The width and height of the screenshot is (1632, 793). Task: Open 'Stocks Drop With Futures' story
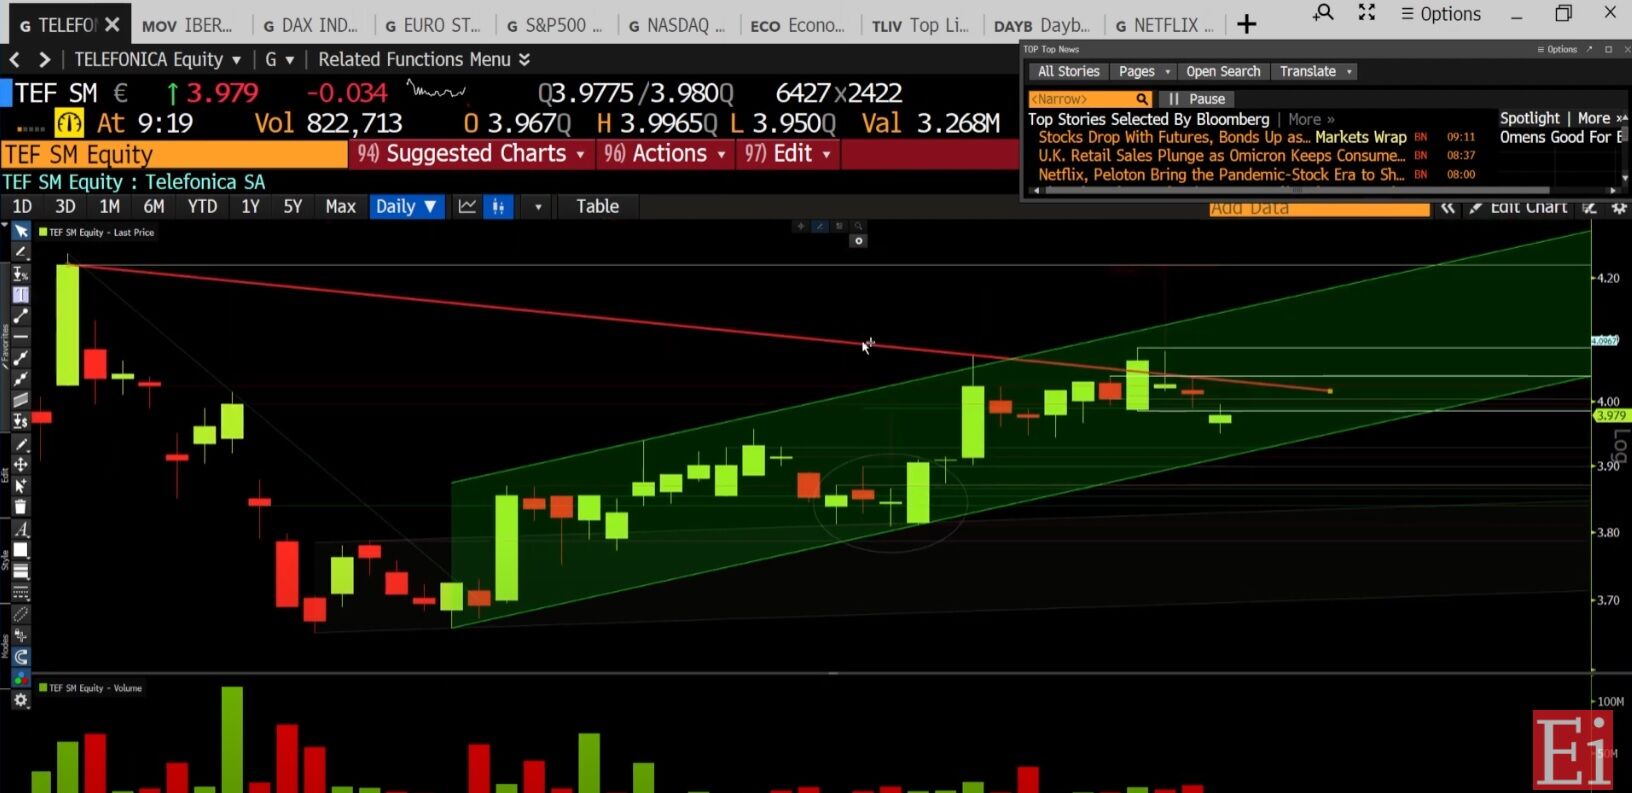point(1222,137)
